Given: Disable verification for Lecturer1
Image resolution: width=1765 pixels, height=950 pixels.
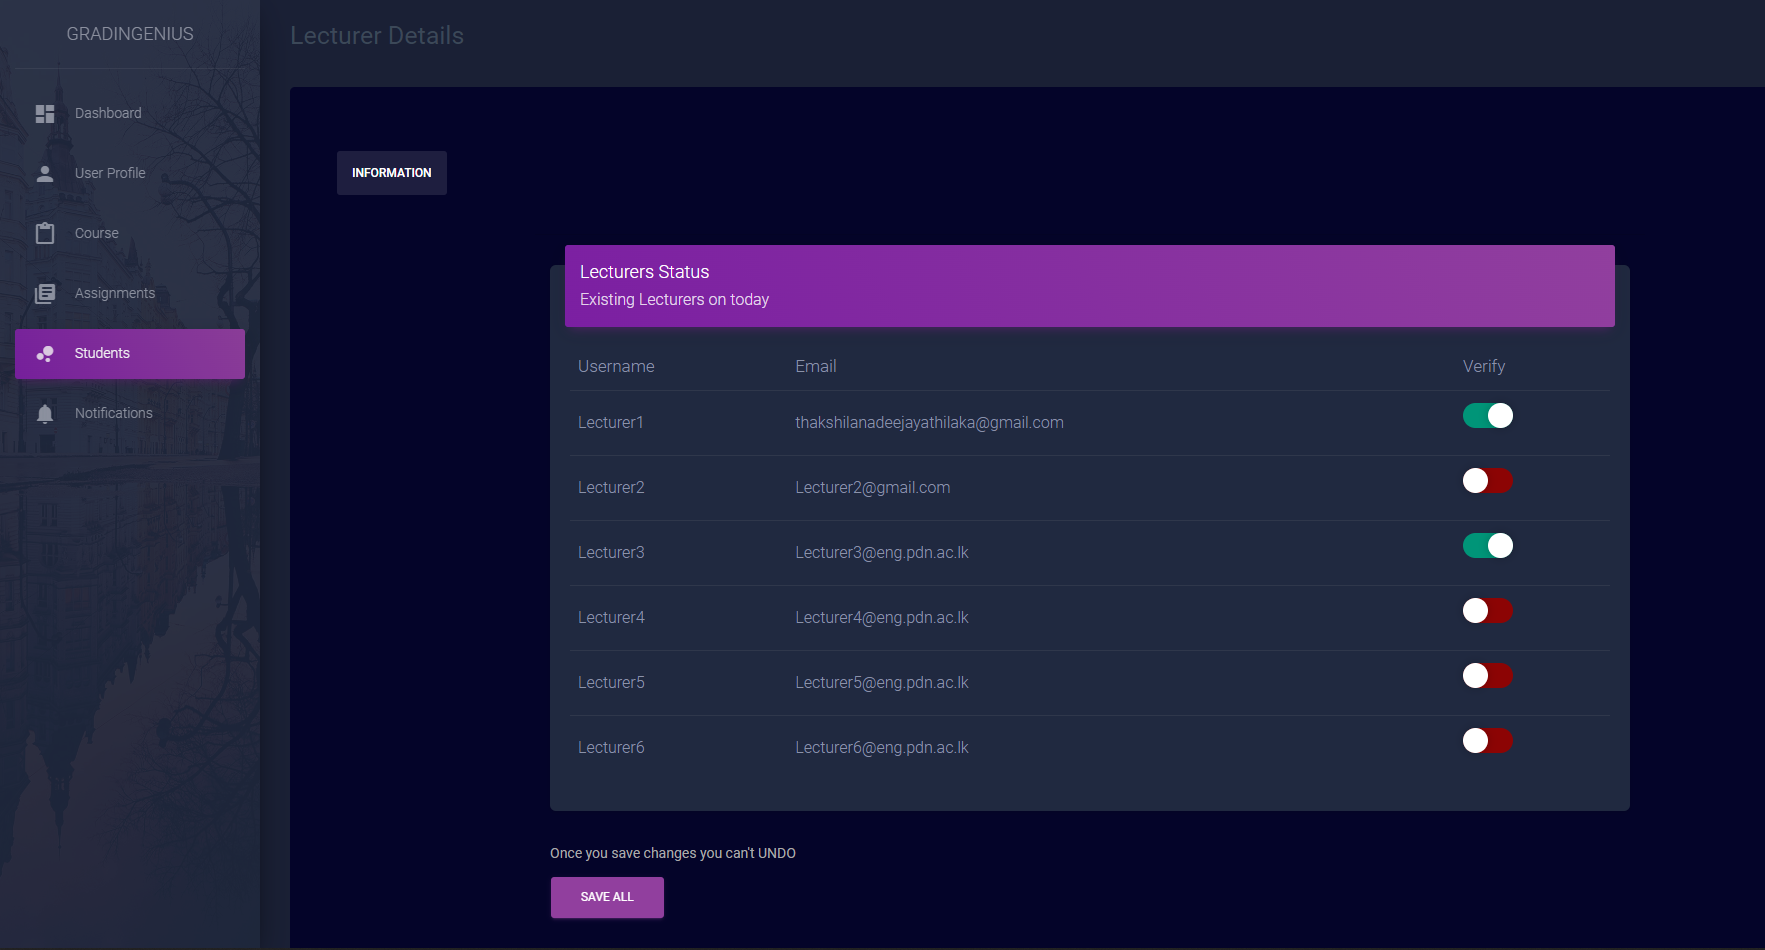Looking at the screenshot, I should click(1488, 416).
